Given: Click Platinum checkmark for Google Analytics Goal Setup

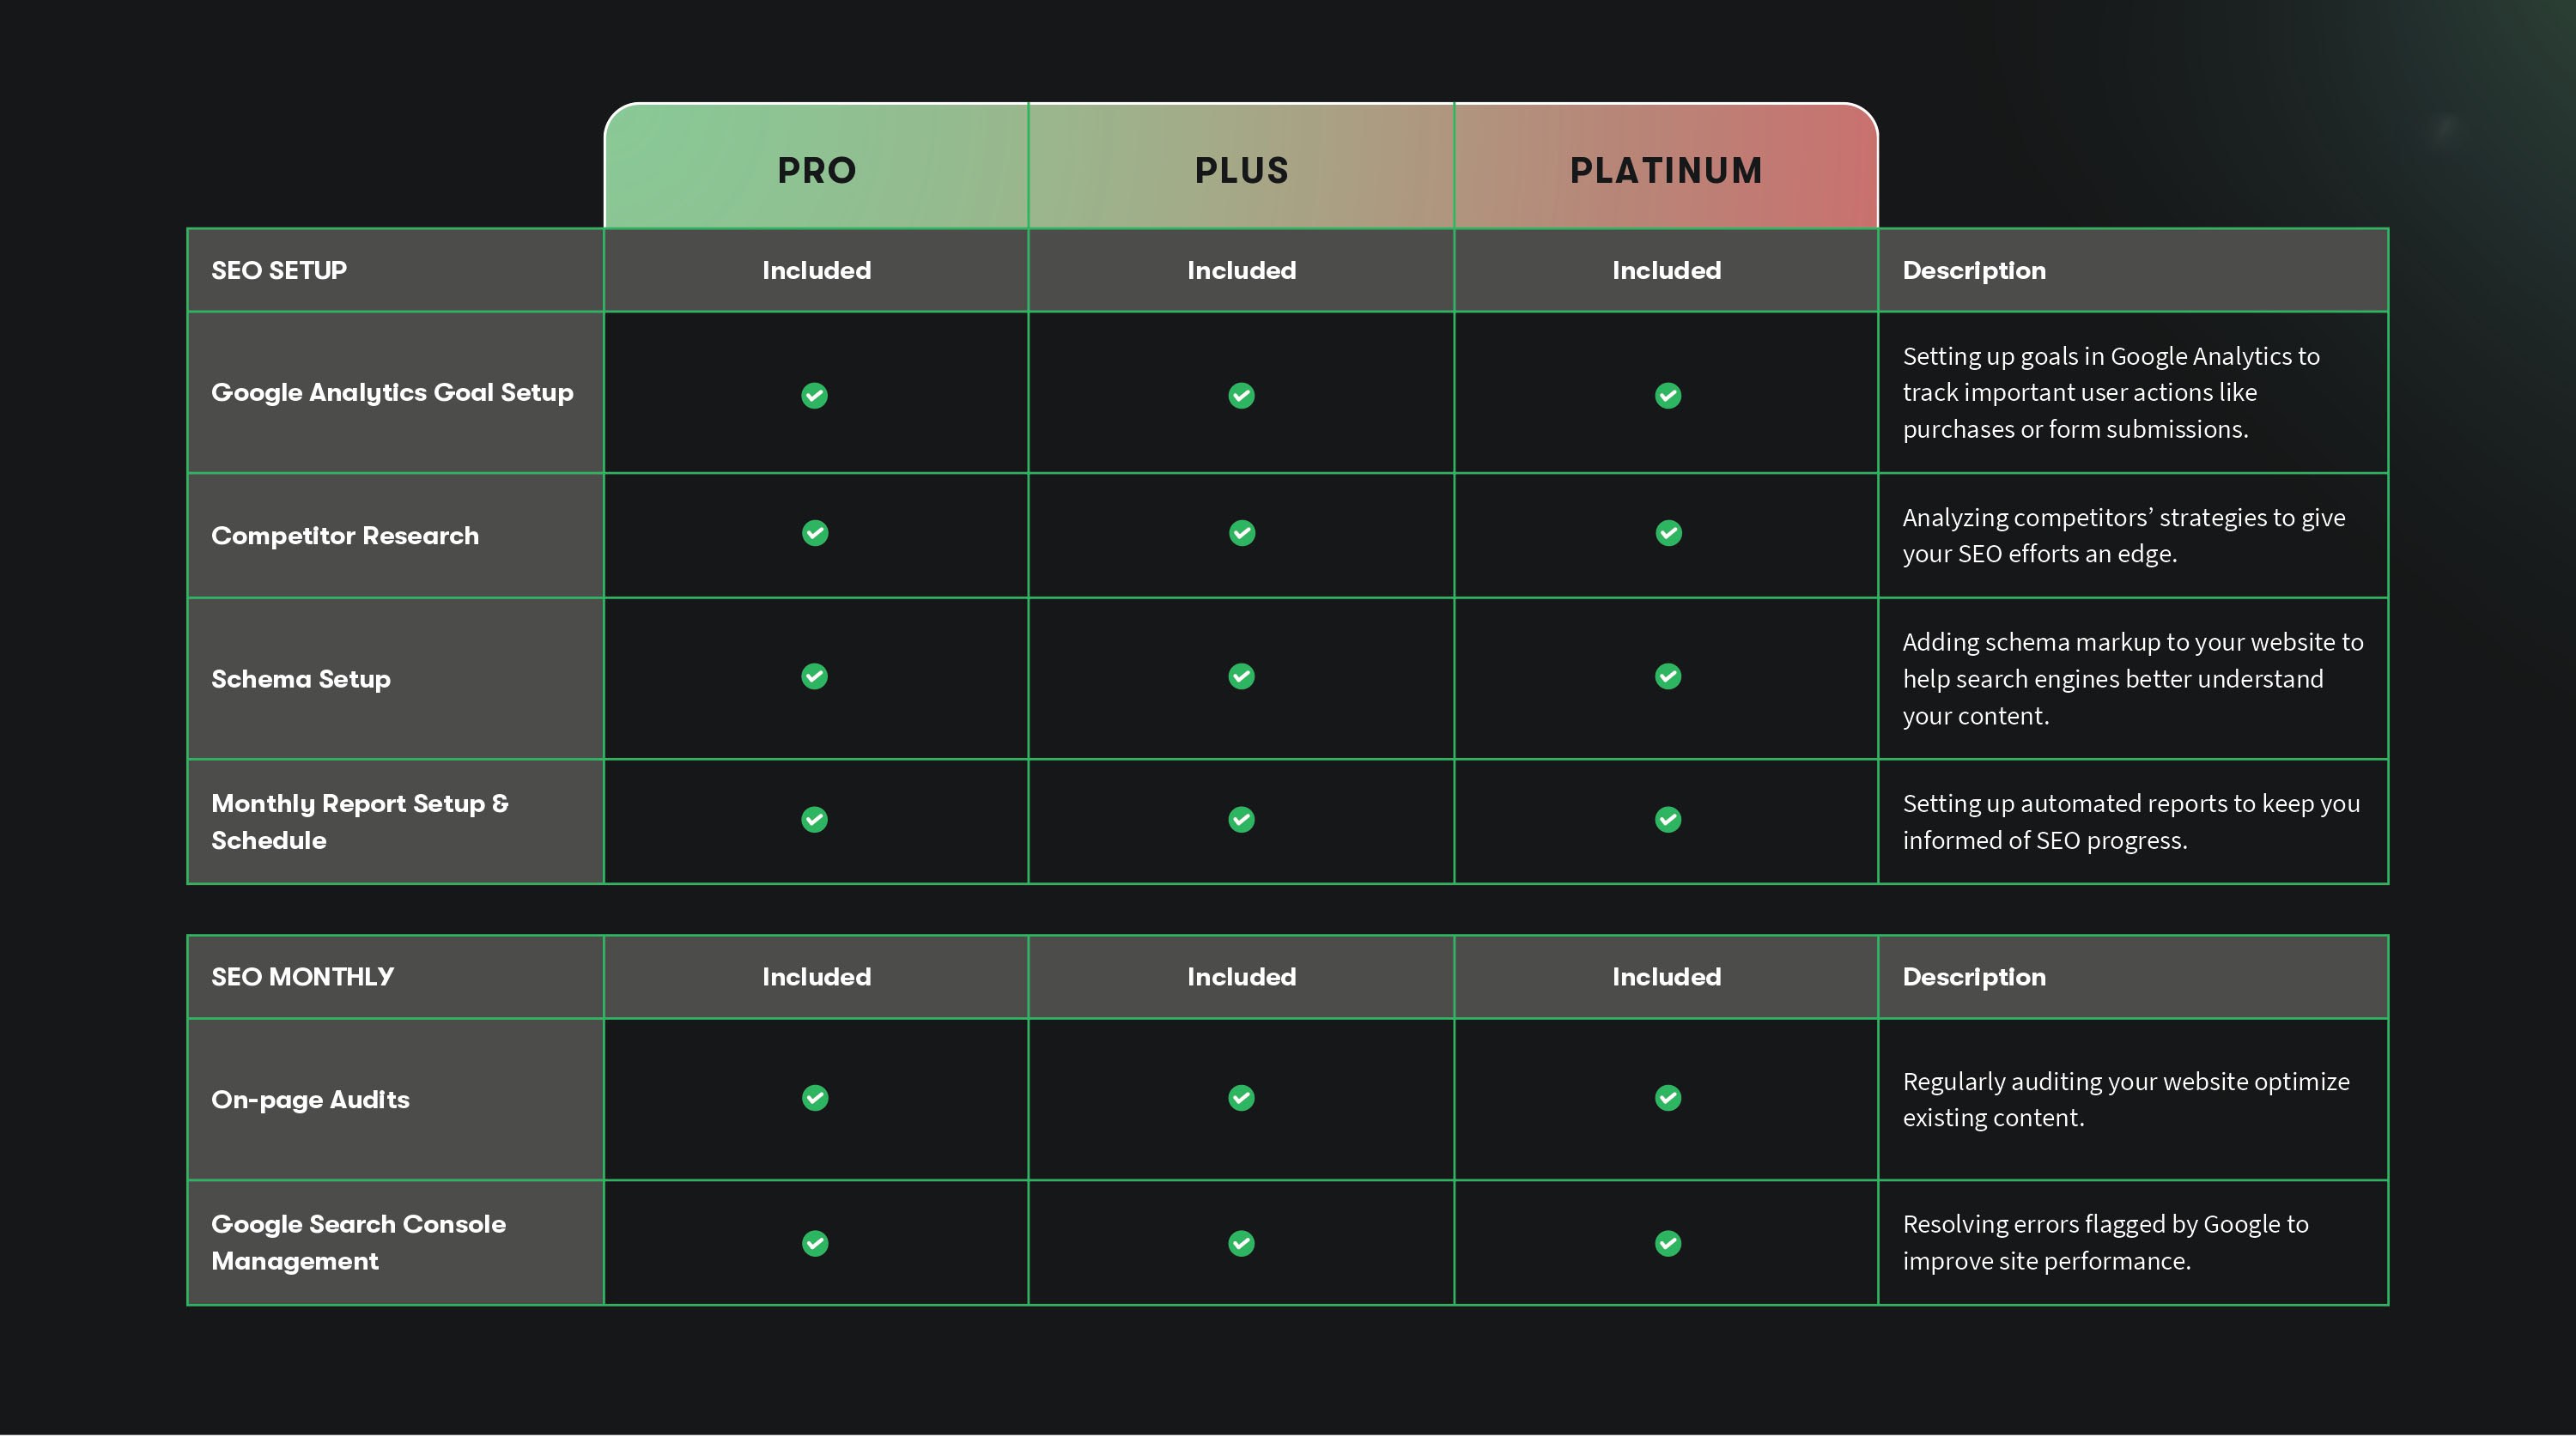Looking at the screenshot, I should 1667,395.
